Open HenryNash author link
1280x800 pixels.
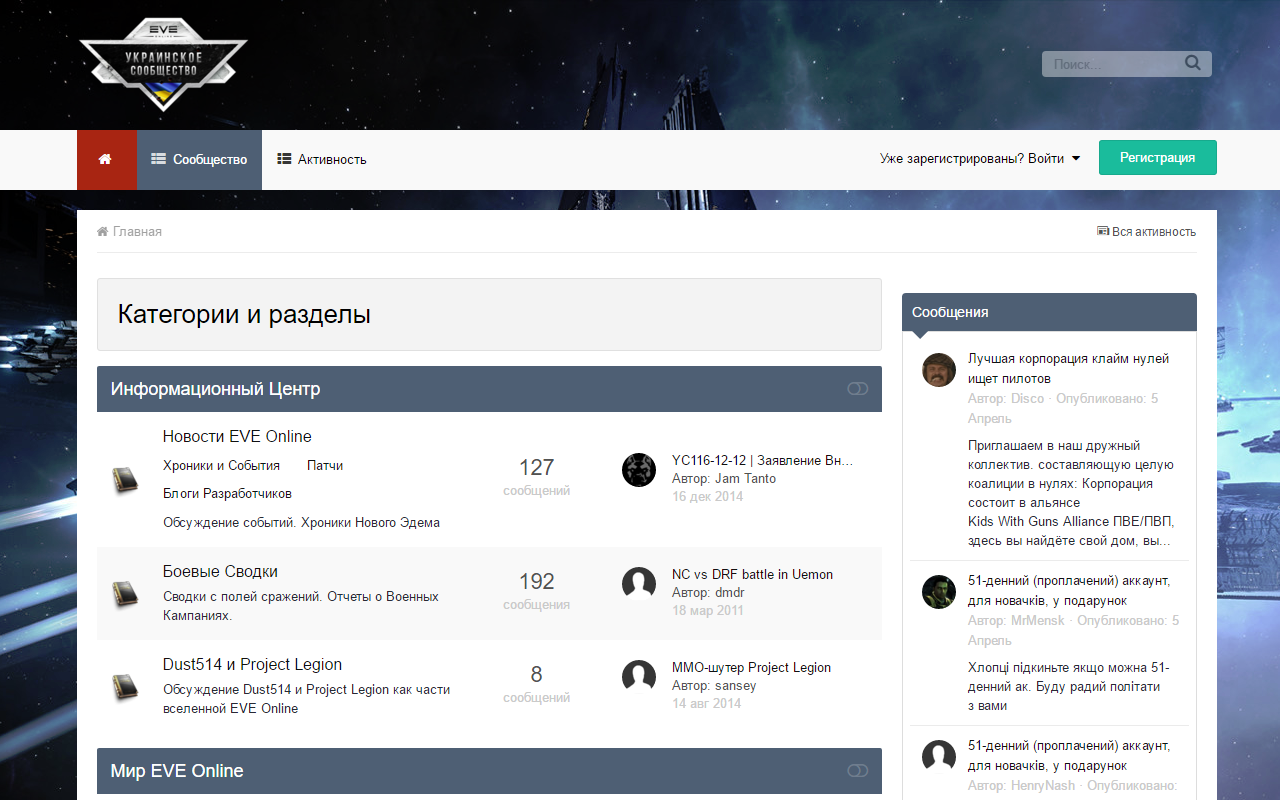pos(1043,786)
